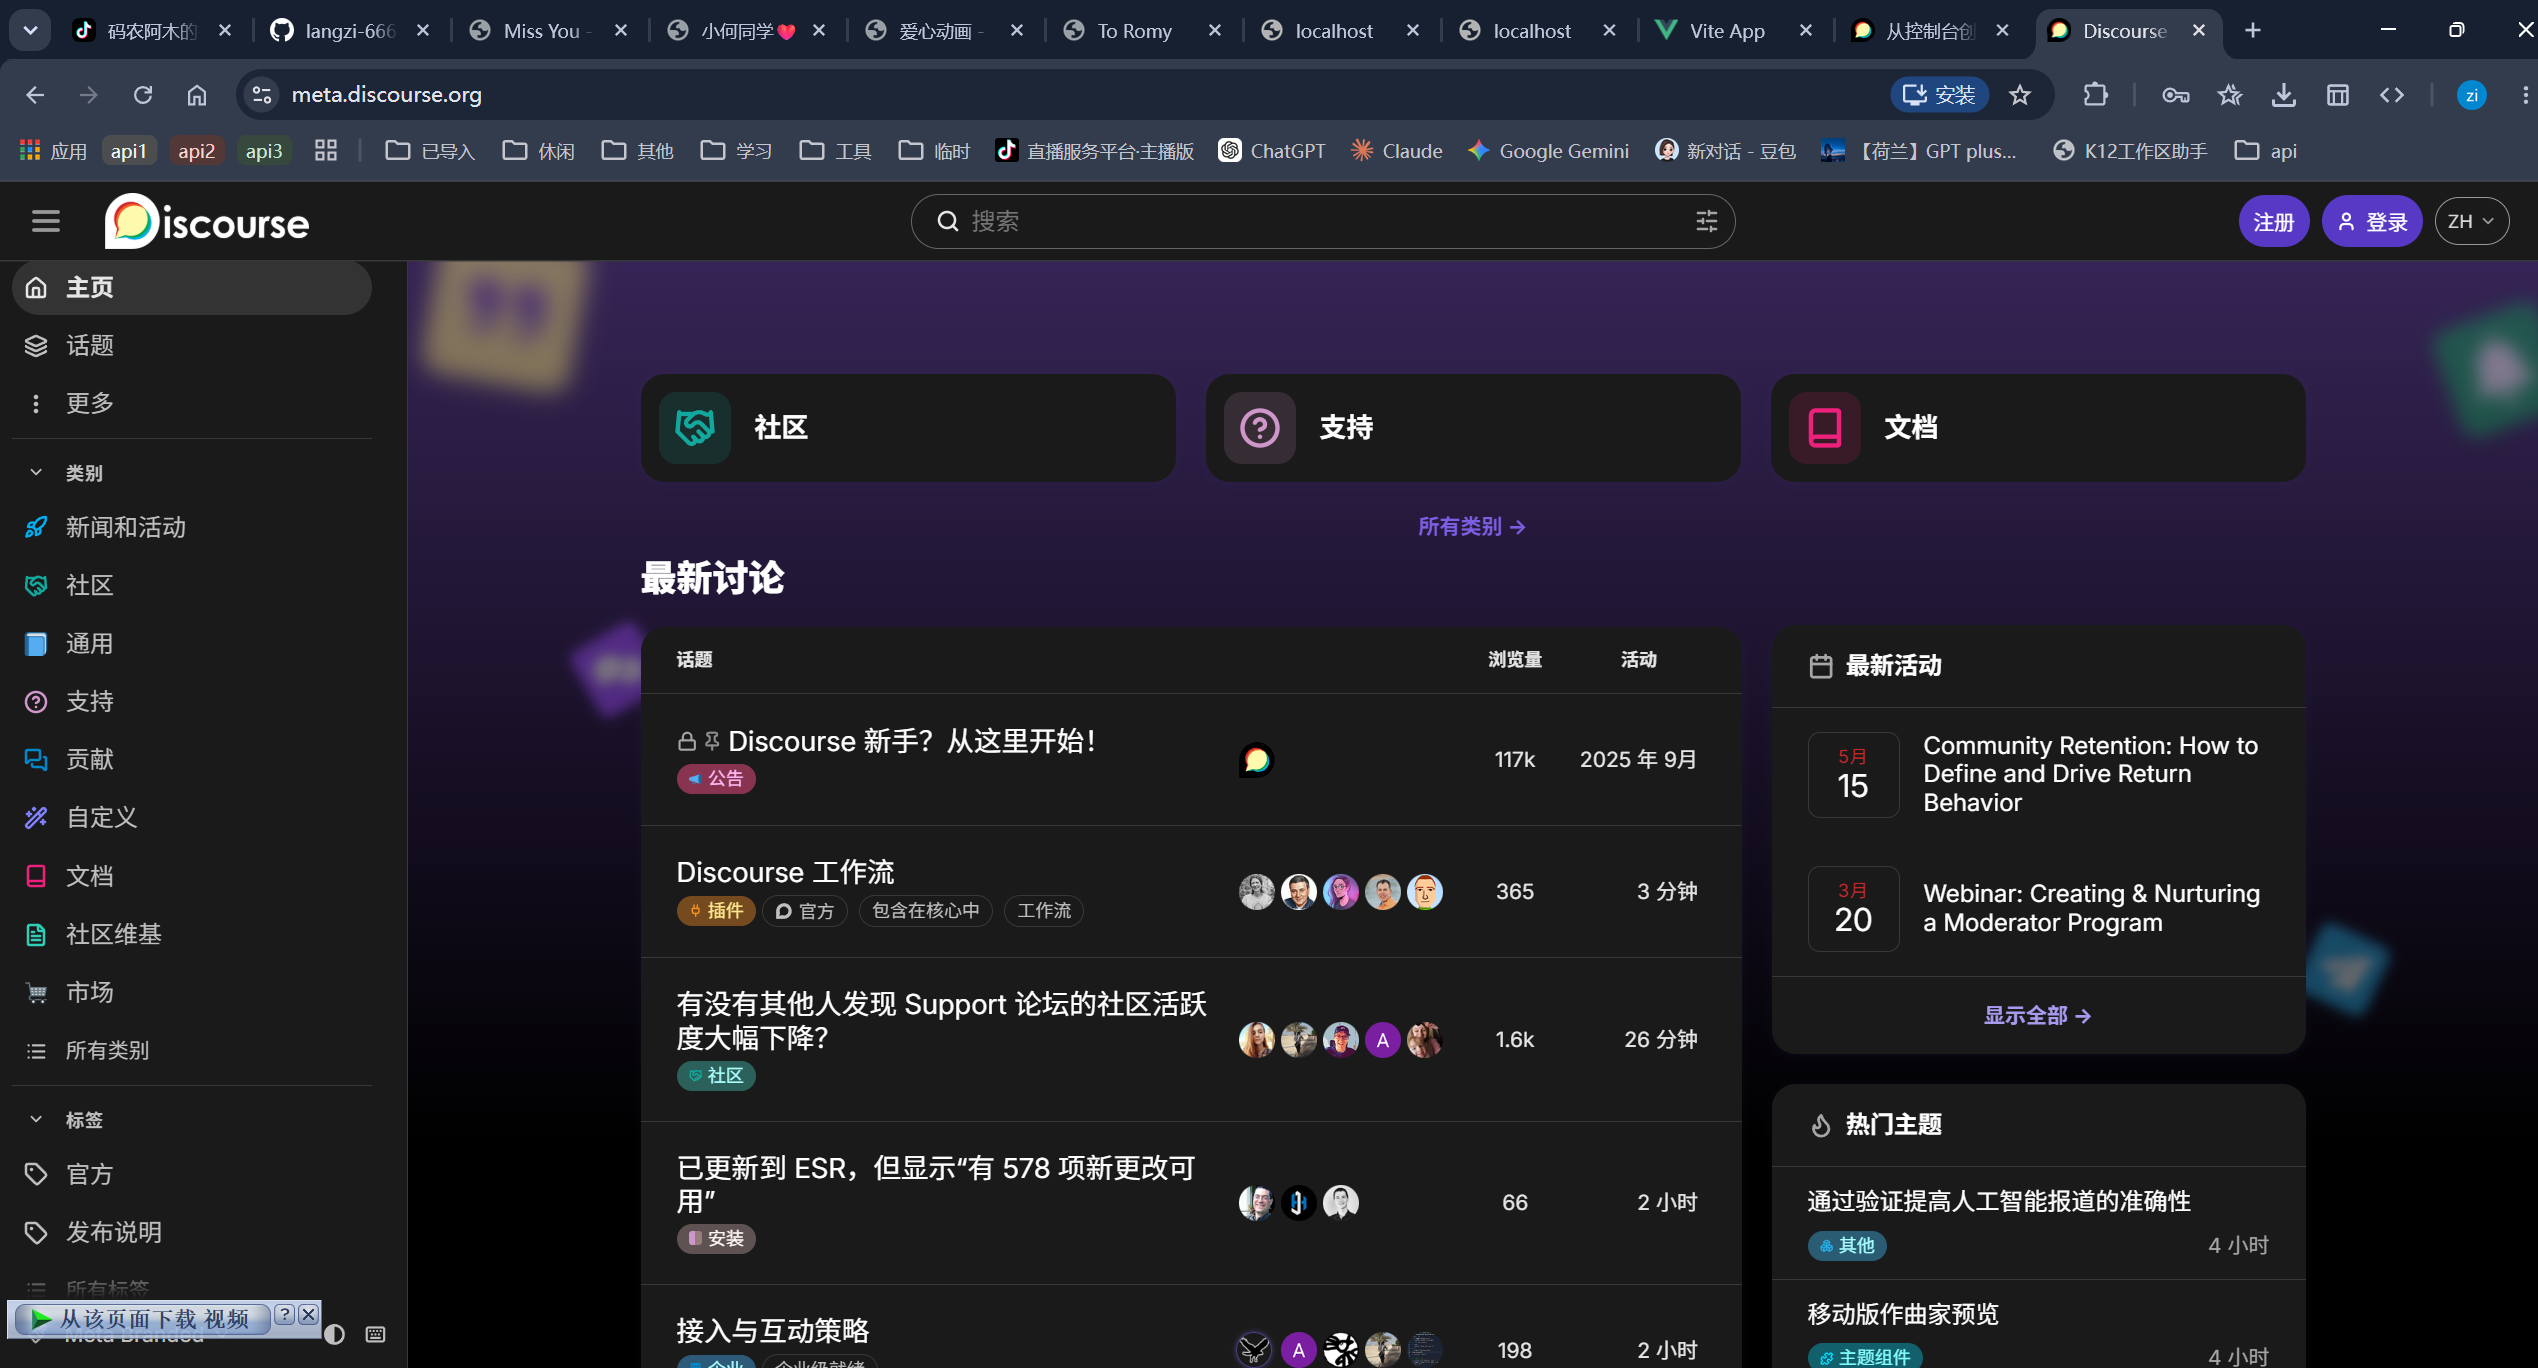Click the 通用 category square icon
Image resolution: width=2538 pixels, height=1368 pixels.
click(36, 644)
